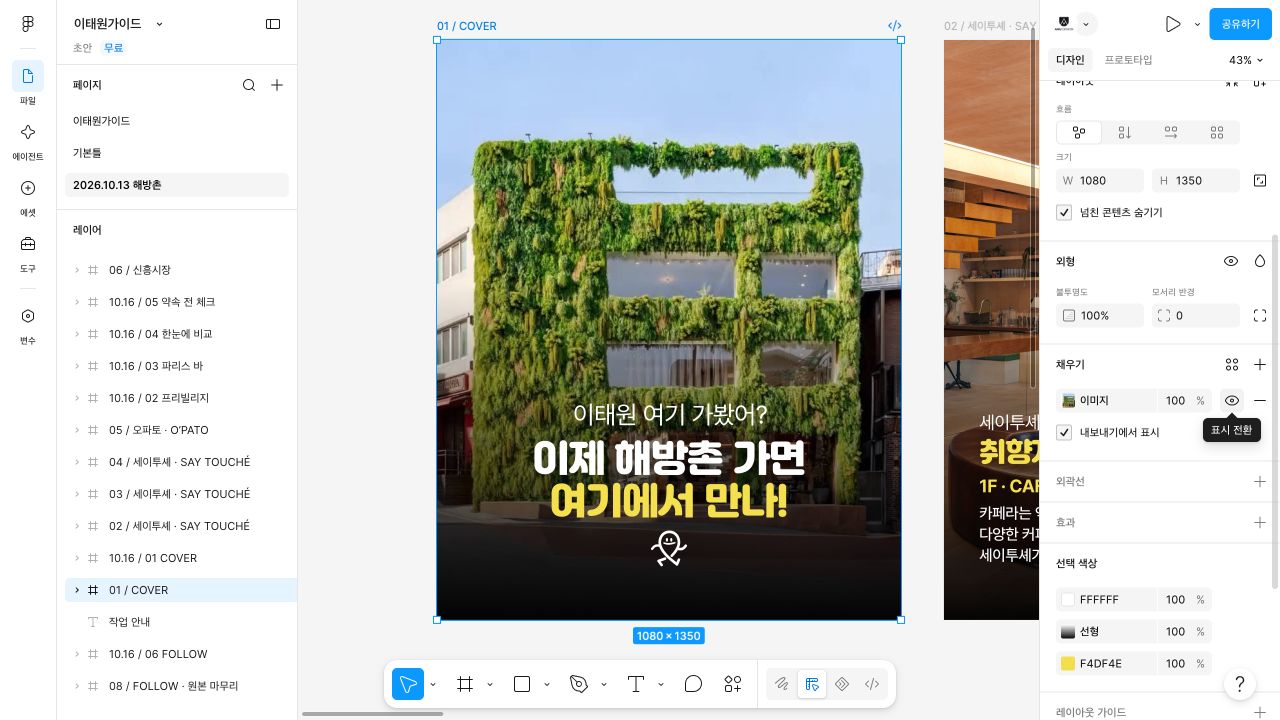The image size is (1280, 720).
Task: Add an outline via 외곽선 plus
Action: pyautogui.click(x=1260, y=482)
